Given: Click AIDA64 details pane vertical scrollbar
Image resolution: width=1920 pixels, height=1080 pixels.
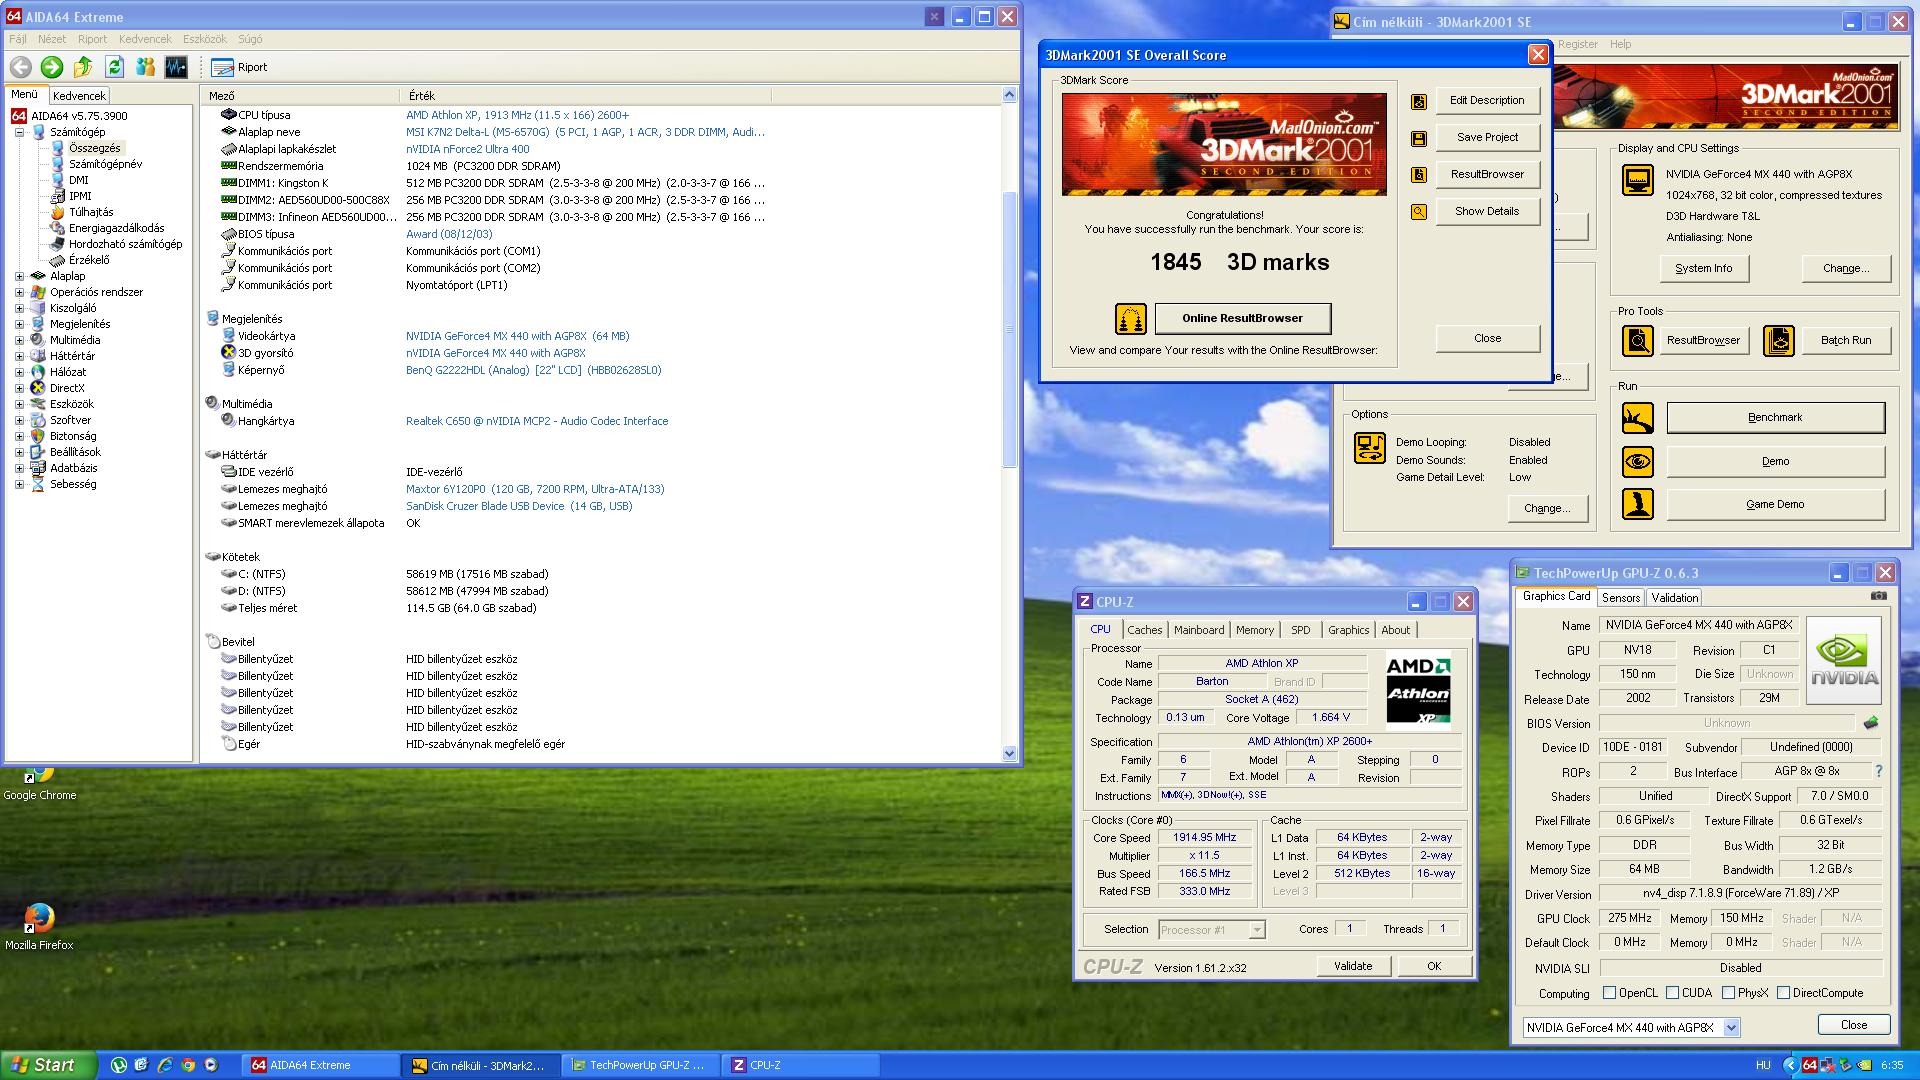Looking at the screenshot, I should (x=1009, y=330).
